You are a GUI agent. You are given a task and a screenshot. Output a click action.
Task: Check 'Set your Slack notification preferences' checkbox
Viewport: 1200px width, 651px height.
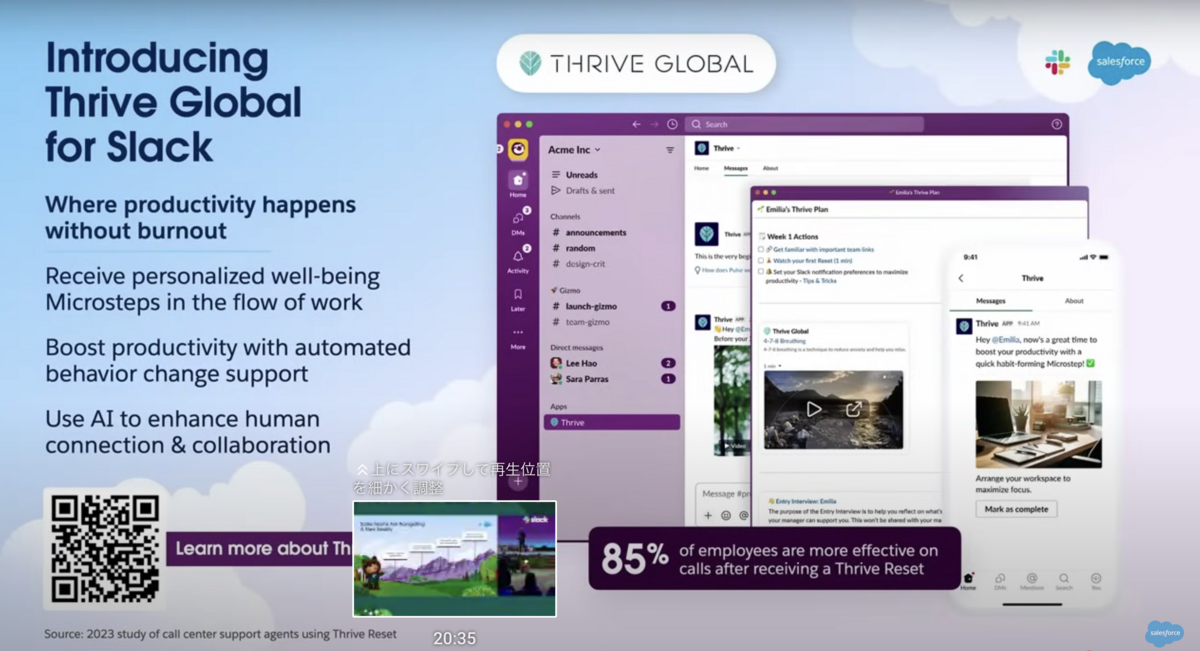coord(762,271)
